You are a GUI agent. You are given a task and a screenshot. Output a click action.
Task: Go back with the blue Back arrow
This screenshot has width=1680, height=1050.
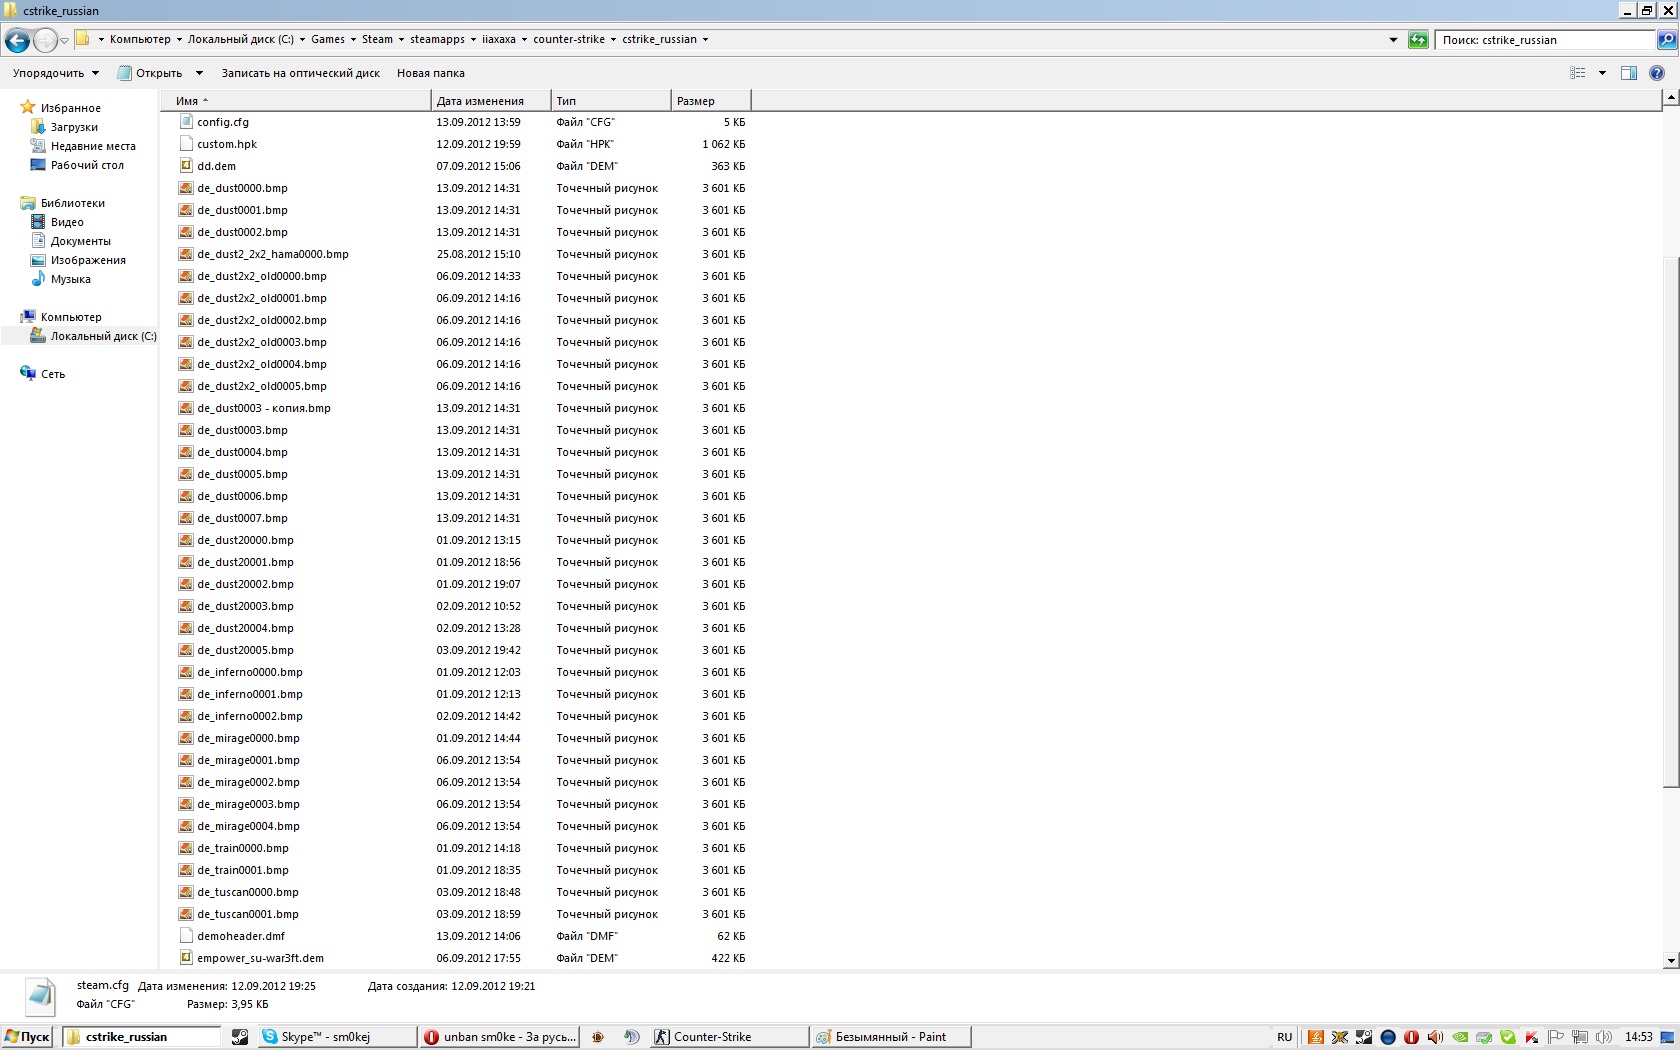pyautogui.click(x=17, y=40)
